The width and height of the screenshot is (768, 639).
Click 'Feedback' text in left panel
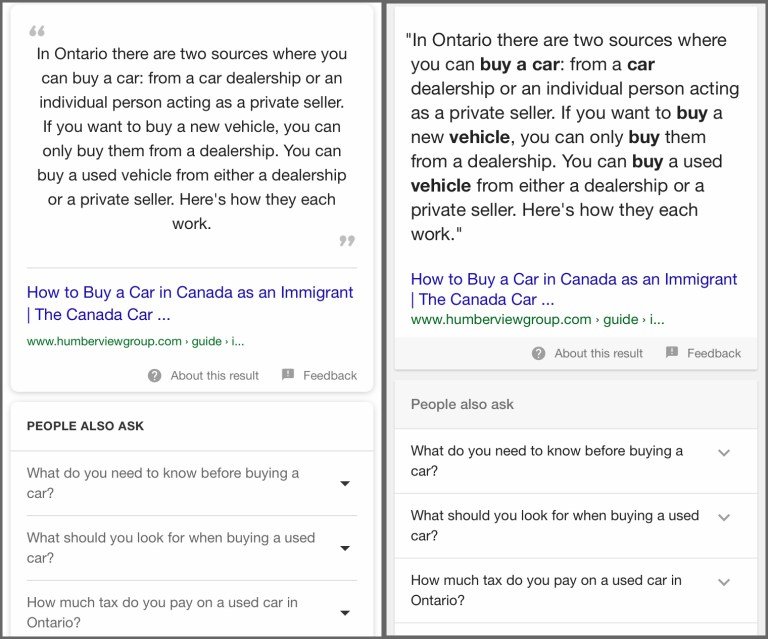pos(330,376)
